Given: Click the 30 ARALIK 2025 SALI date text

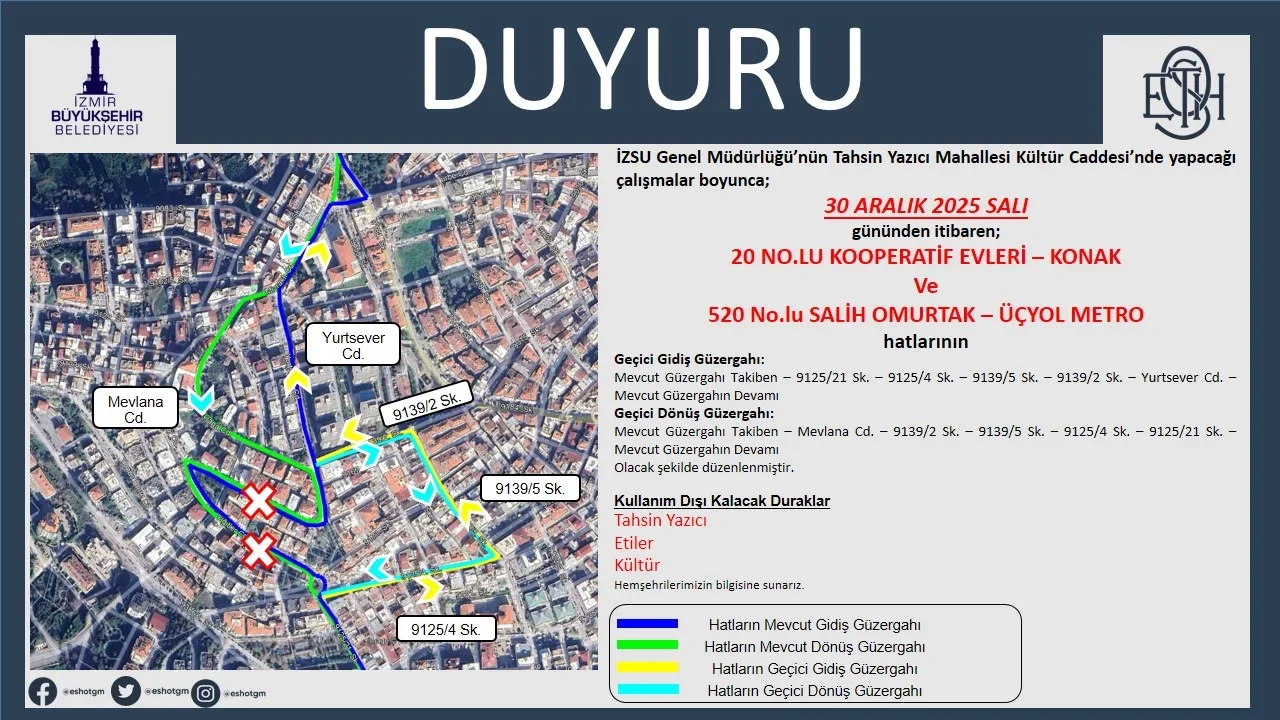Looking at the screenshot, I should [x=926, y=207].
